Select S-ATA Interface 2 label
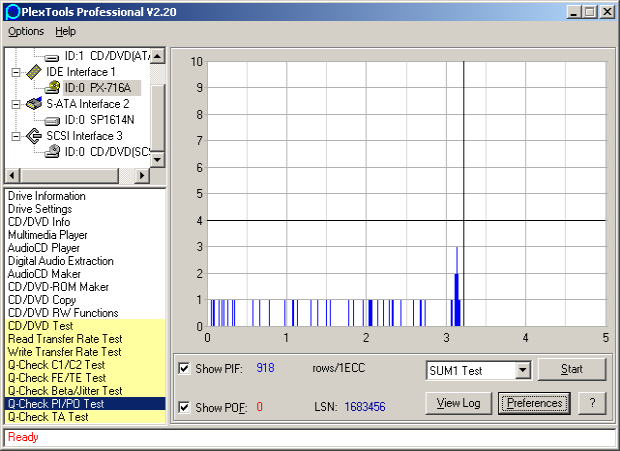Screen dimensions: 620x451 point(88,104)
